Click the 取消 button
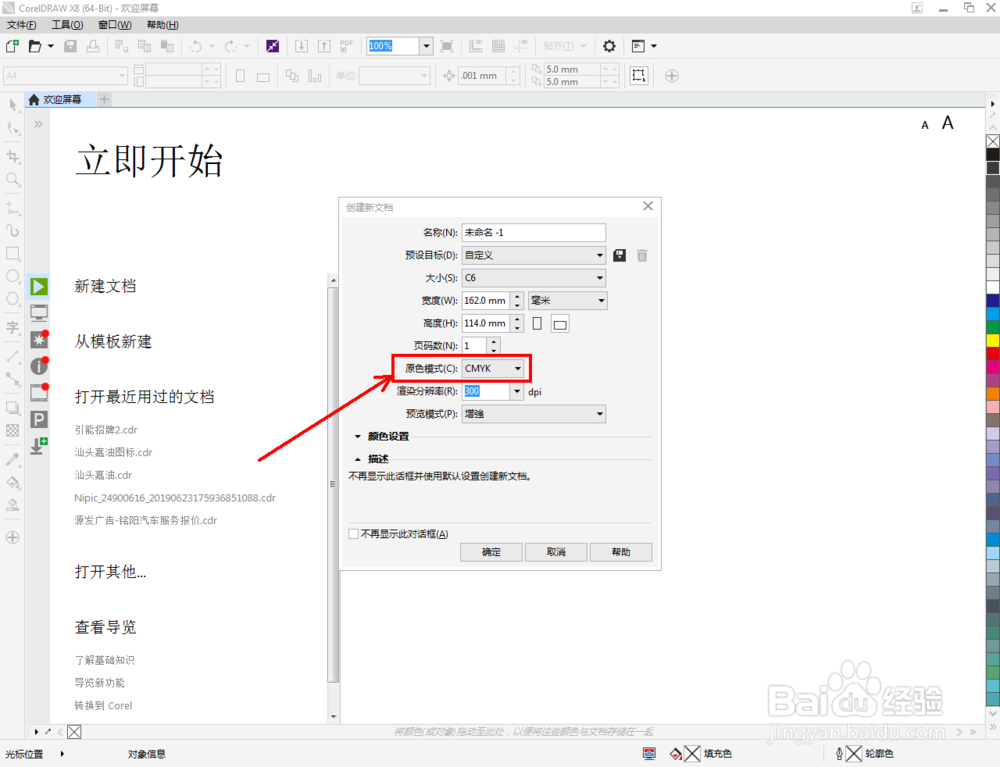 click(556, 552)
